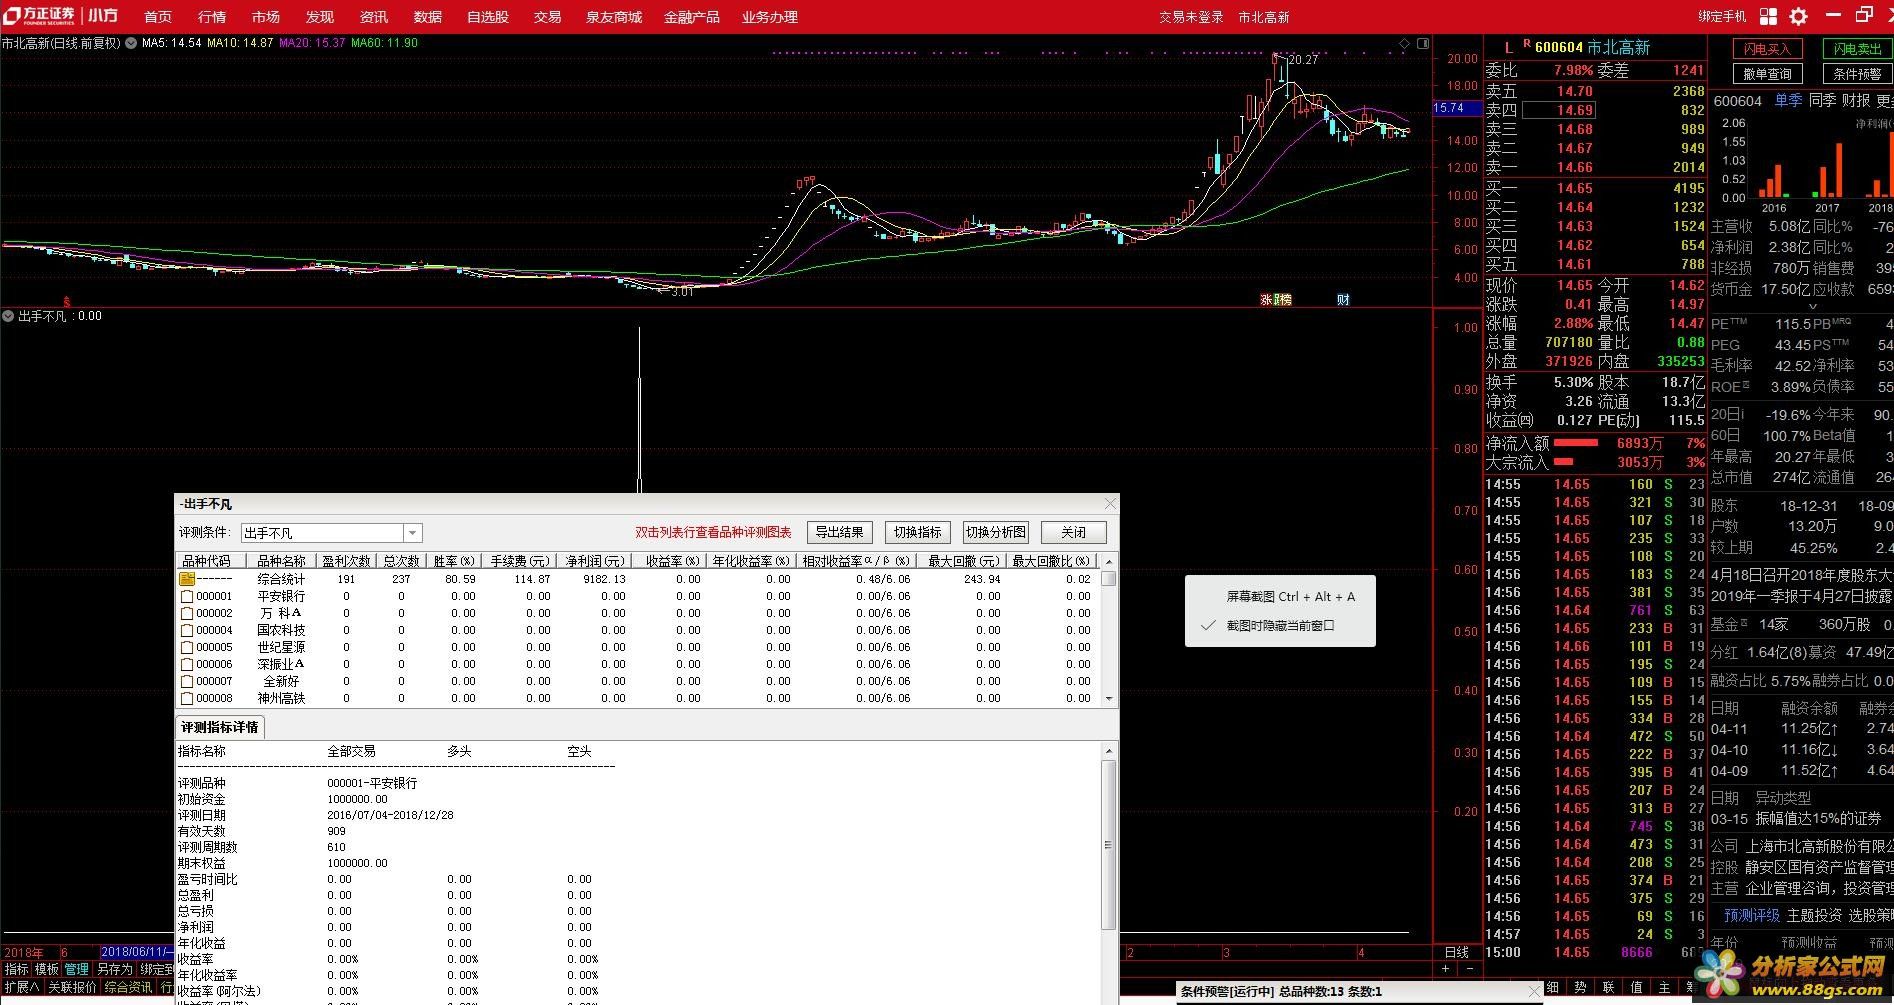Click 预测评级 tab in right panel
This screenshot has width=1894, height=1005.
[x=1752, y=915]
